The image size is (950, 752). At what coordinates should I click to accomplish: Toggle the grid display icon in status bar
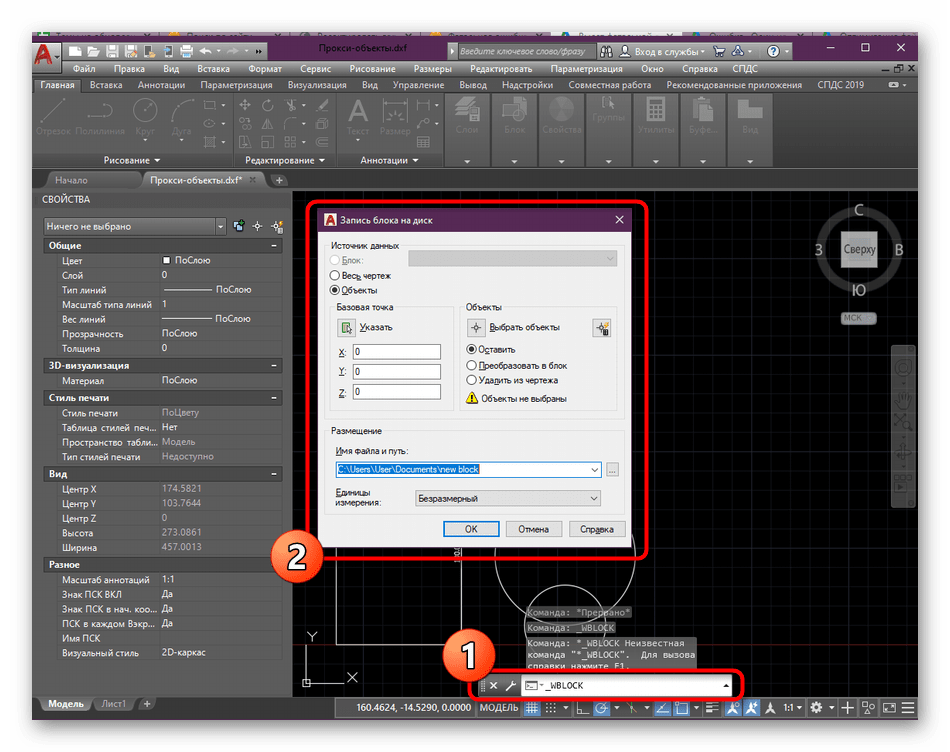tap(533, 708)
